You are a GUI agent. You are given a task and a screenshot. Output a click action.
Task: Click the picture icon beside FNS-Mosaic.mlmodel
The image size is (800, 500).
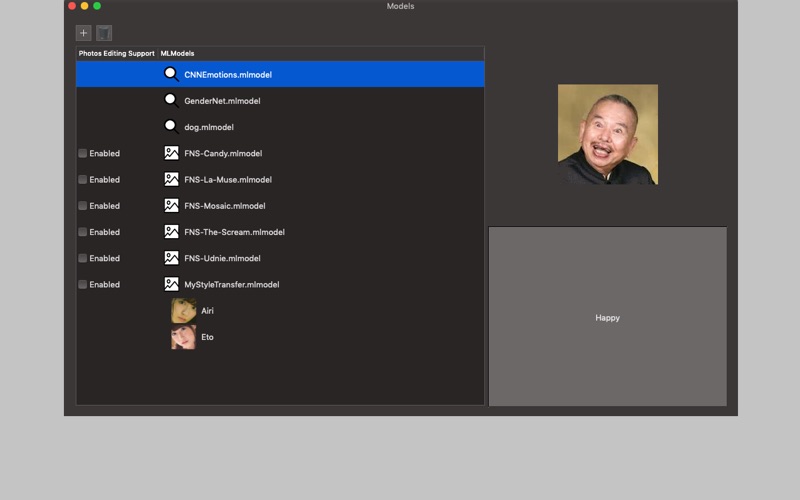pyautogui.click(x=171, y=205)
